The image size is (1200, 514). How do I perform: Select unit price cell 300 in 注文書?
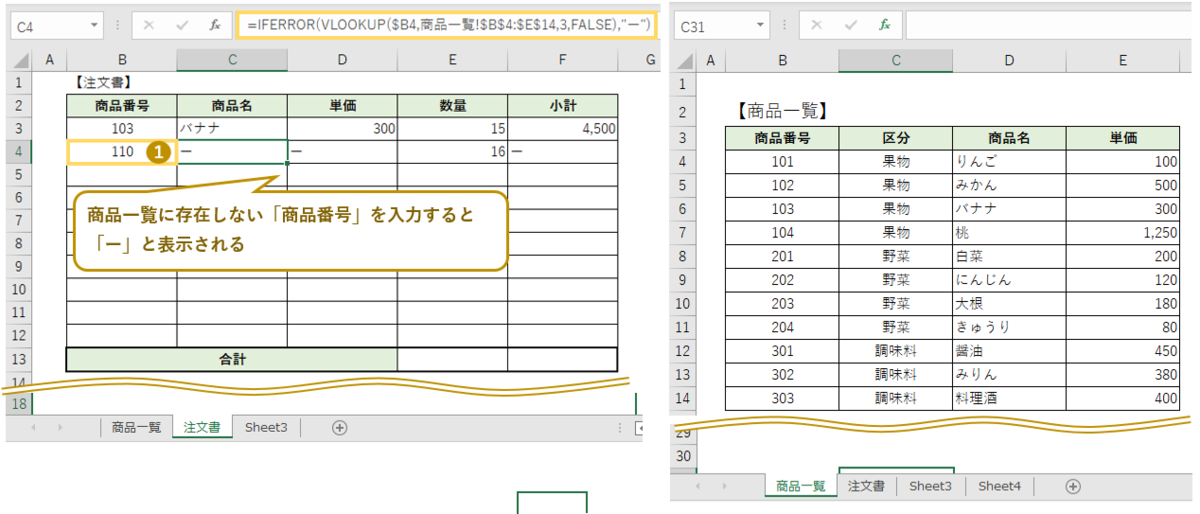[342, 128]
